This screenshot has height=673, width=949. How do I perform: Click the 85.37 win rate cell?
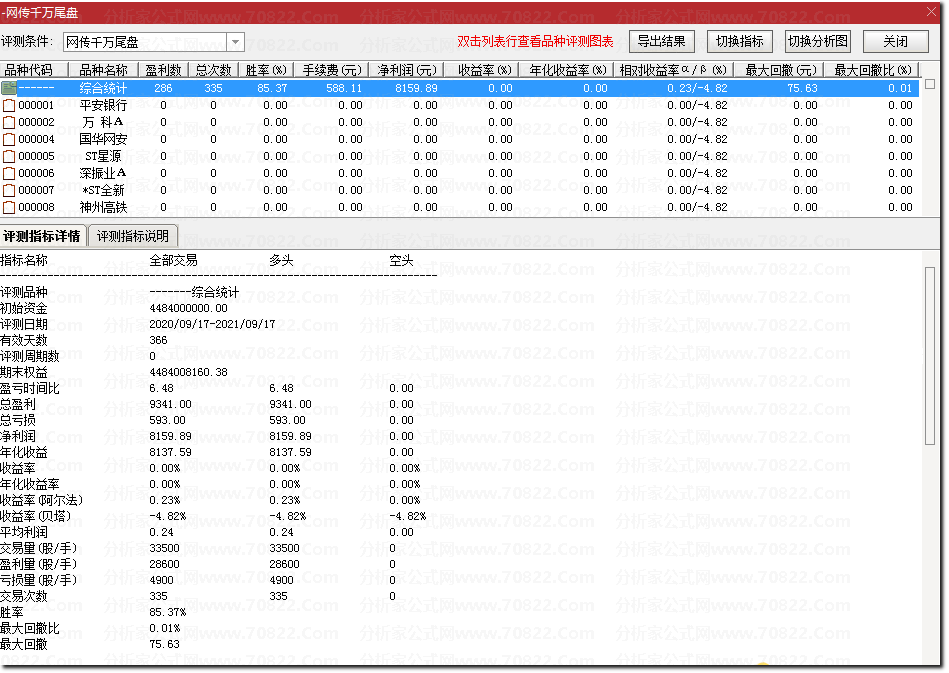pos(272,88)
